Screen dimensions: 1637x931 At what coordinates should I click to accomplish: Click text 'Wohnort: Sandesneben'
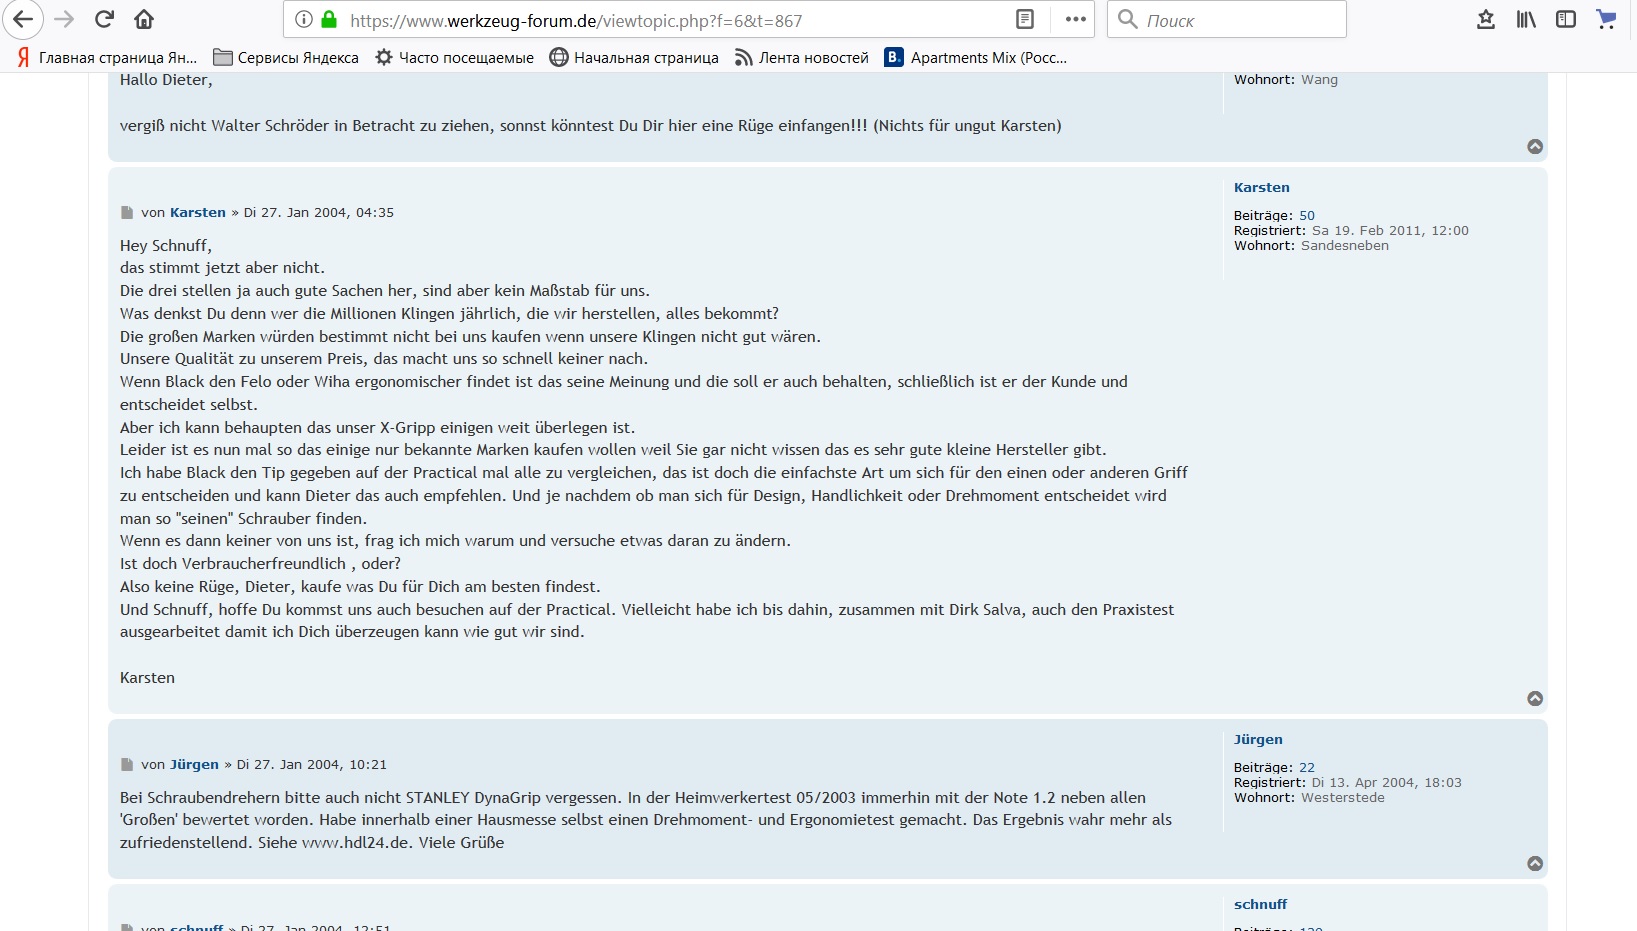click(x=1311, y=246)
